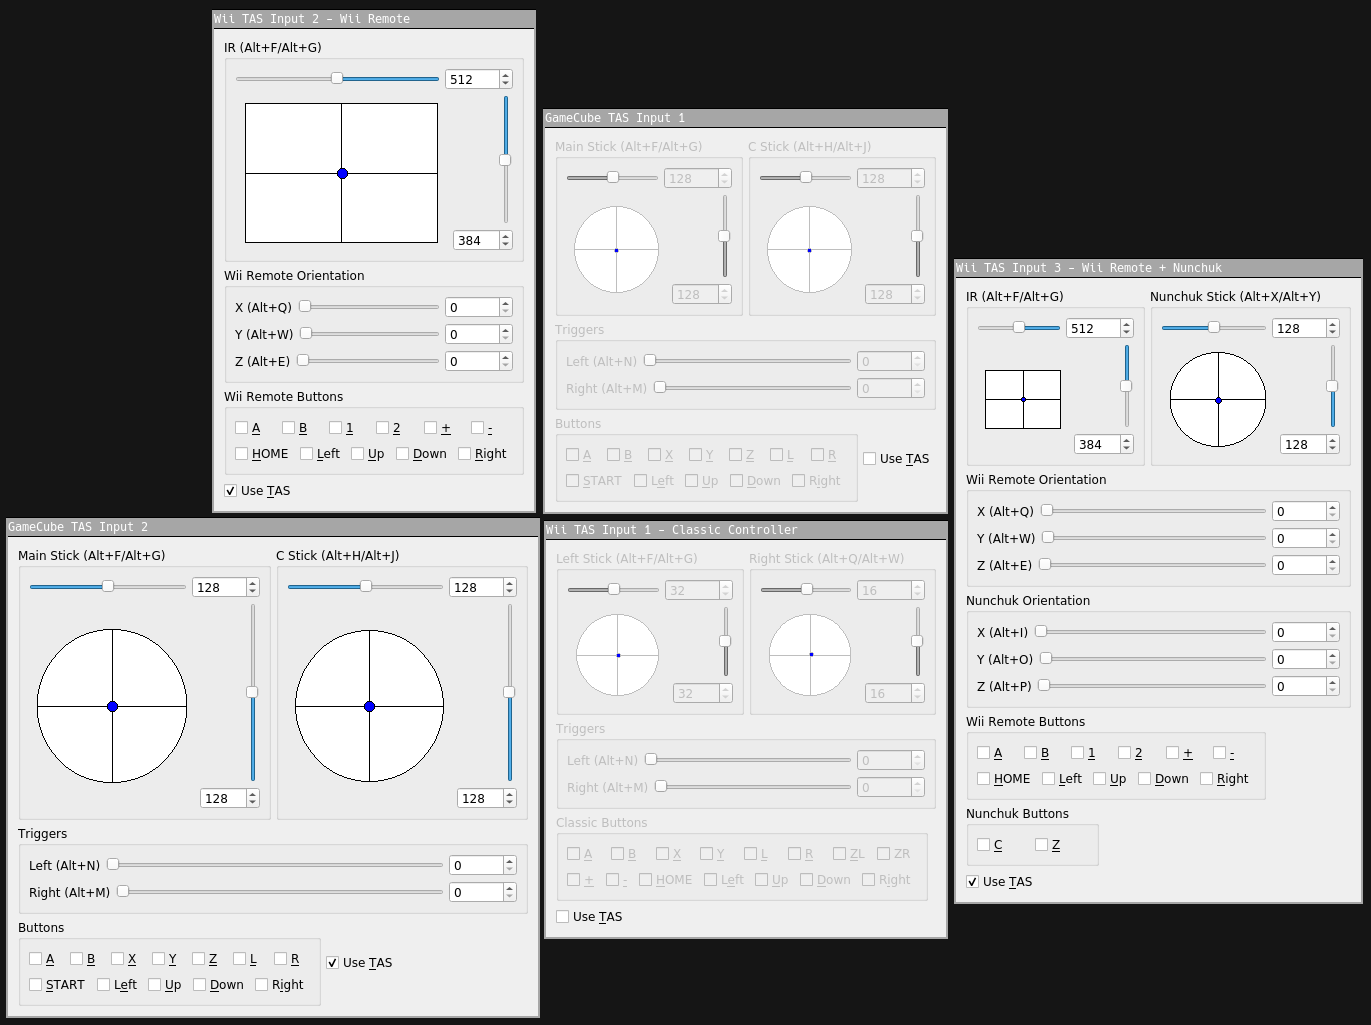
Task: Click Wii TAS Input 2 - Wii Remote title bar
Action: click(x=374, y=19)
